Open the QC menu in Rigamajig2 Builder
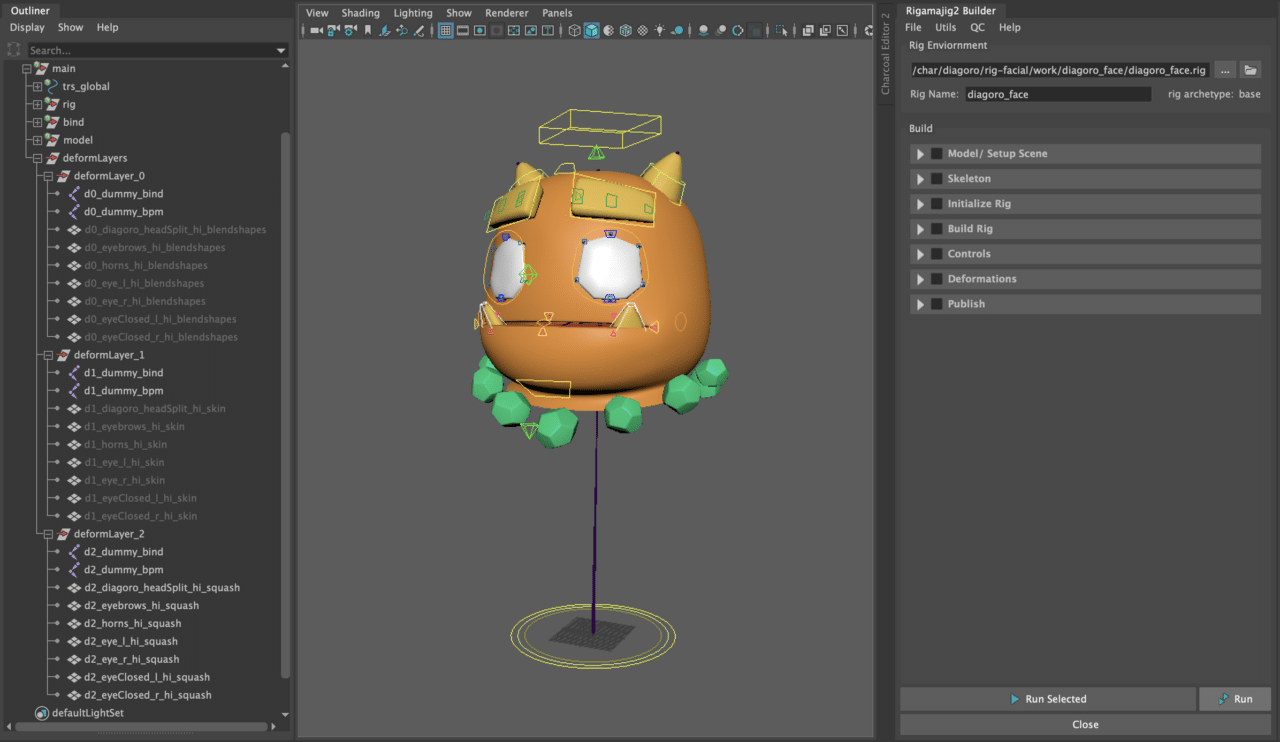The height and width of the screenshot is (742, 1280). pos(976,28)
